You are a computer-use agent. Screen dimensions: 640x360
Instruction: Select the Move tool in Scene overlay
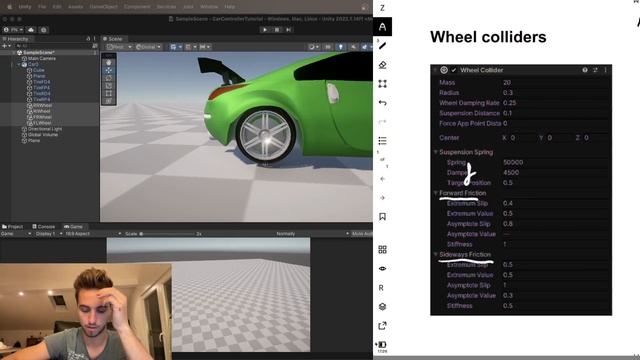pyautogui.click(x=109, y=70)
